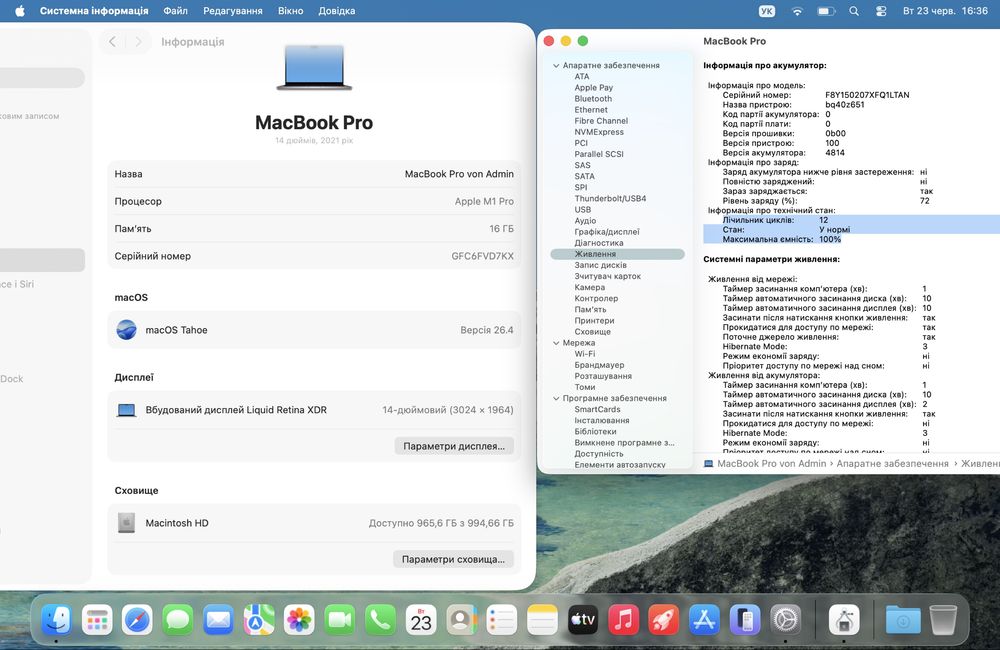Switch the УК input source indicator
Screen dimensions: 1000x650
click(x=767, y=11)
